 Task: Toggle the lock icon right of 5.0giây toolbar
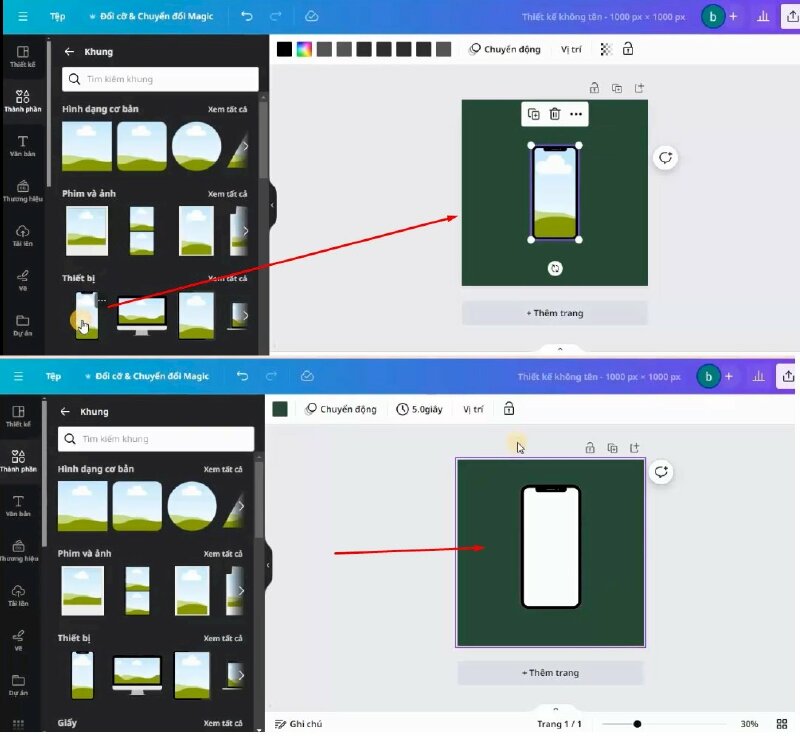click(x=509, y=409)
